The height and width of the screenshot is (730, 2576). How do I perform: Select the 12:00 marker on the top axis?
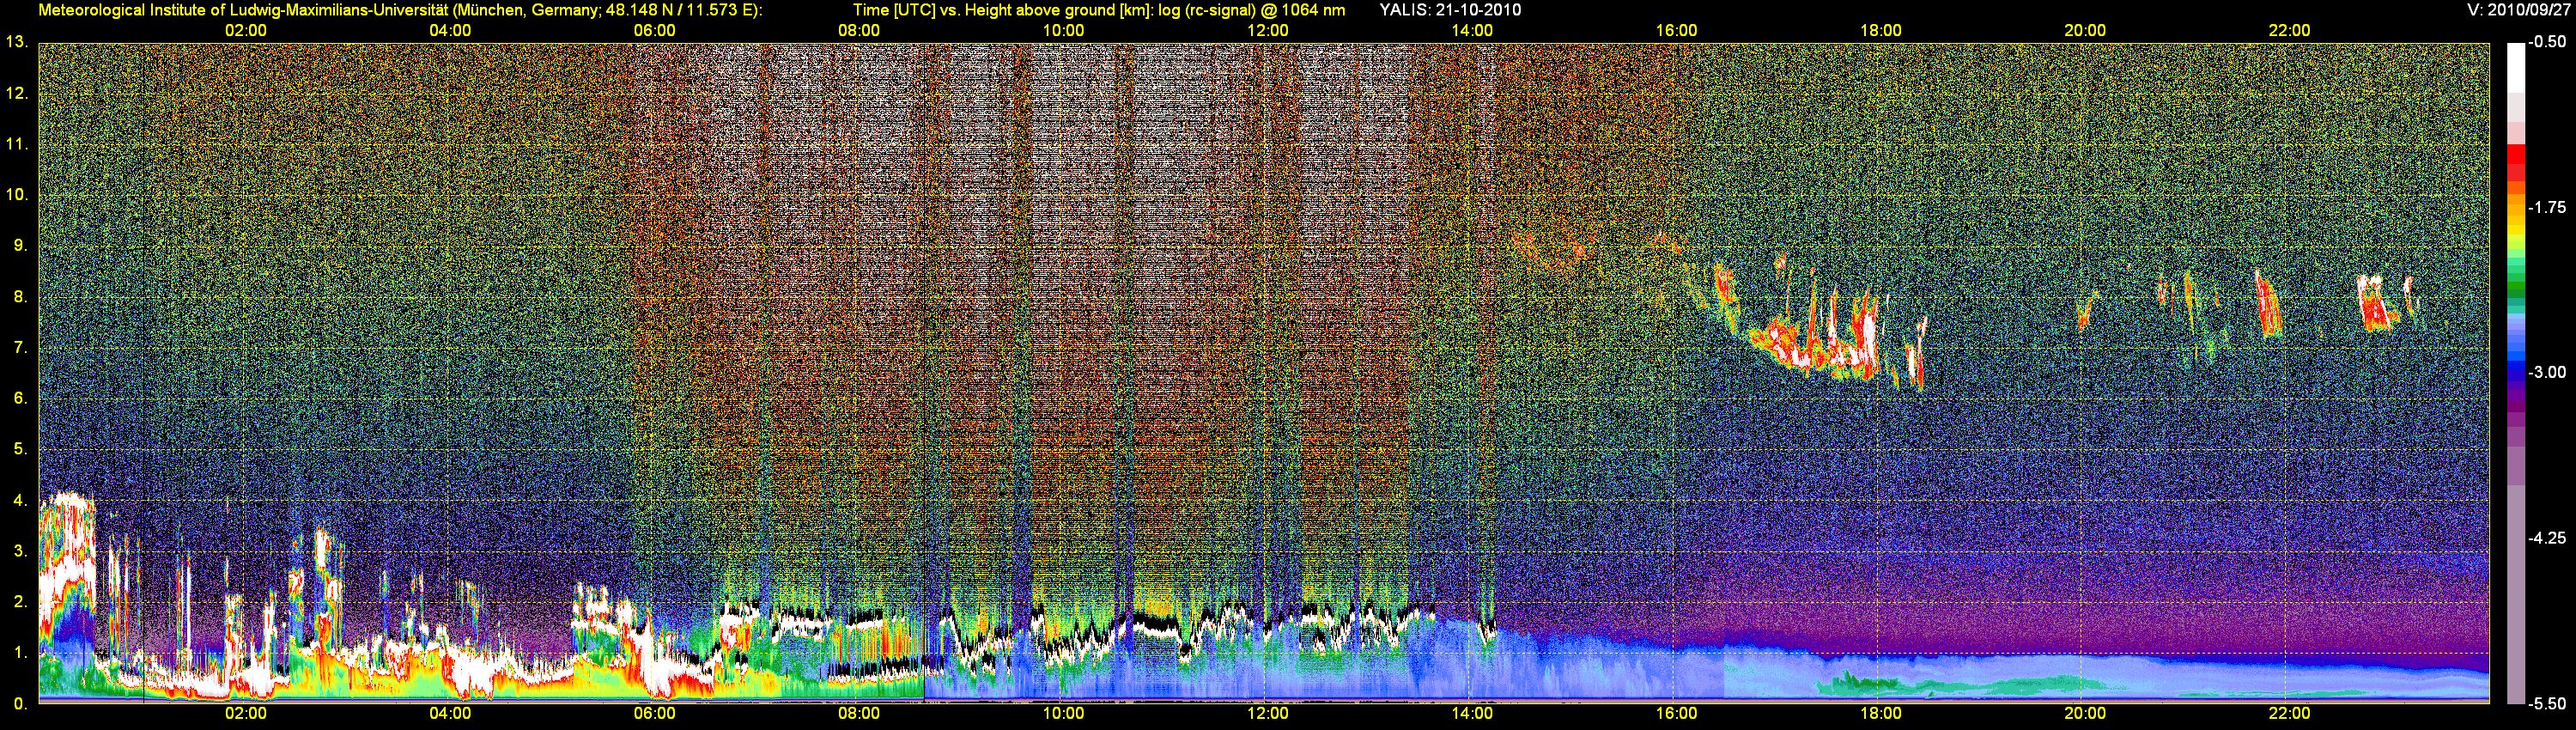[1267, 30]
